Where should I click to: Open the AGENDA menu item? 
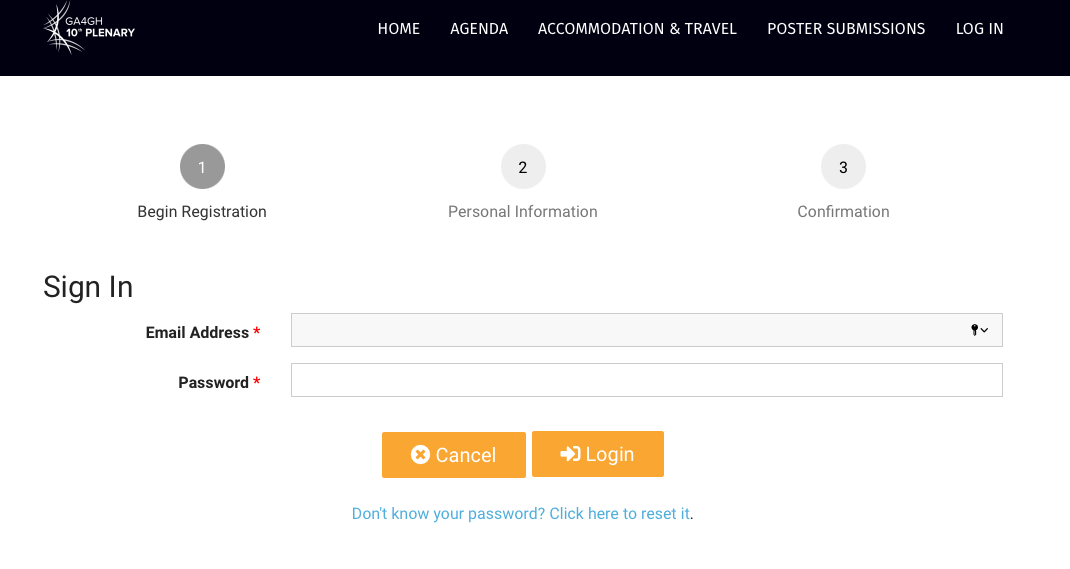pos(479,29)
